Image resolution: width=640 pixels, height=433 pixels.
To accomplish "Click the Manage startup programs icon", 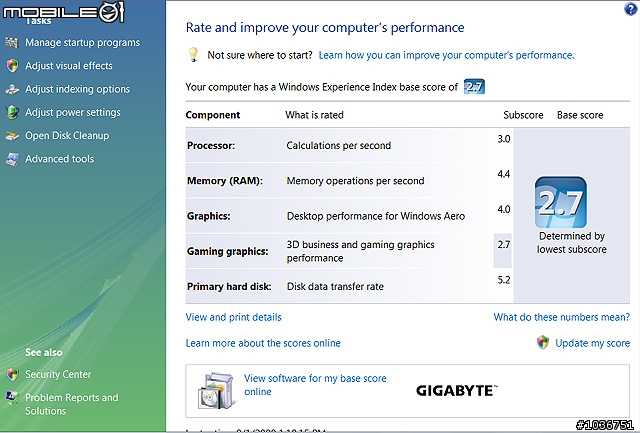I will pos(12,42).
